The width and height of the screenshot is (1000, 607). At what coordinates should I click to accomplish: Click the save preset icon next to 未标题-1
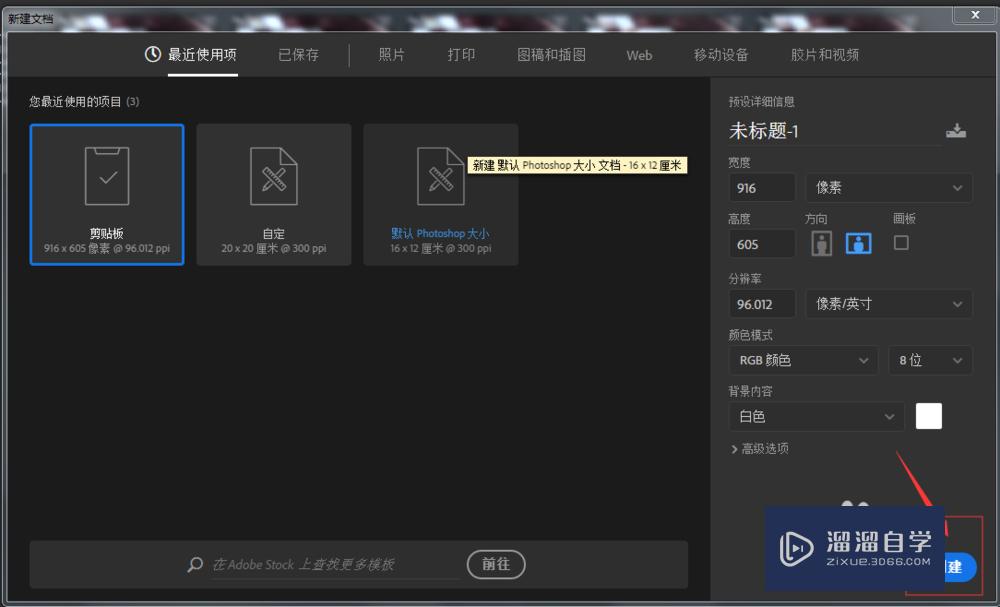point(956,130)
